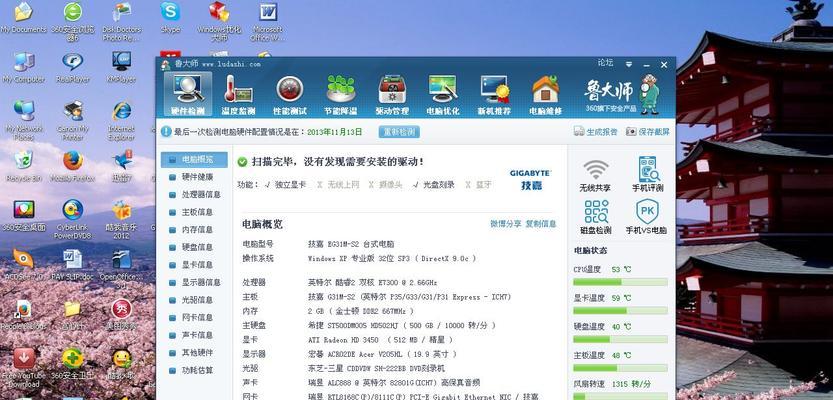Open Mozilla Firefox desktop icon
Image resolution: width=833 pixels, height=400 pixels.
73,166
